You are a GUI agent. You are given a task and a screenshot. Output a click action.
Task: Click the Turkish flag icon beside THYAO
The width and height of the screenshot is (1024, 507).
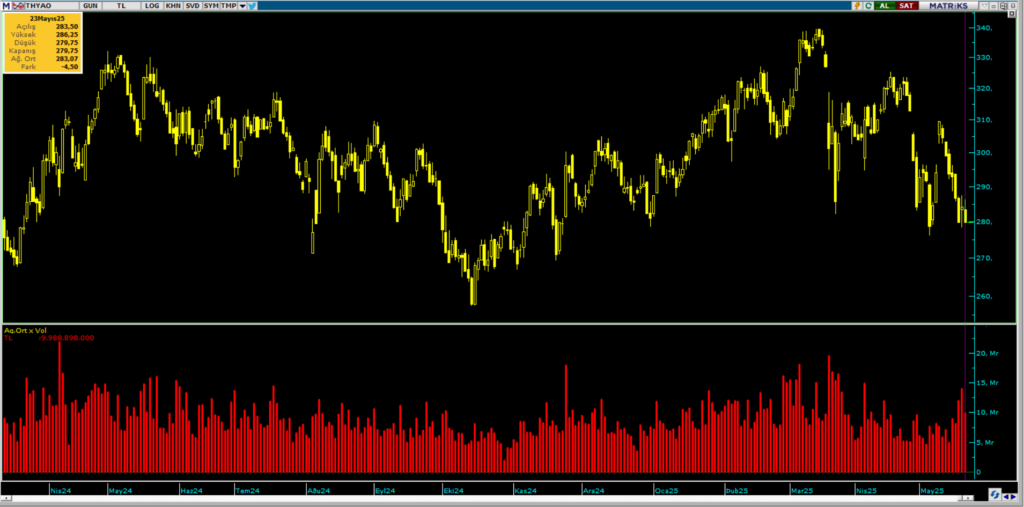[20, 6]
